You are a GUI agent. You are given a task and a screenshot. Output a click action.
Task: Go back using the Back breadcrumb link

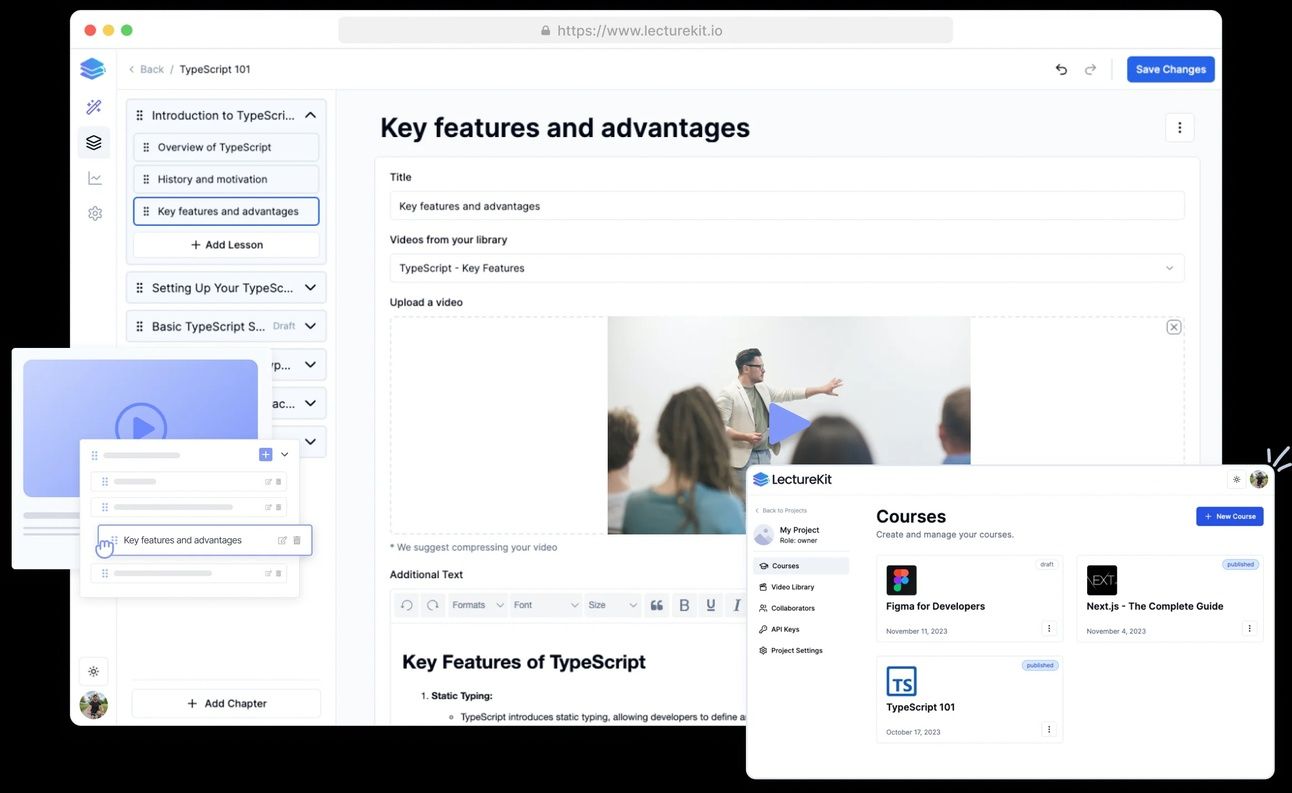[x=146, y=69]
